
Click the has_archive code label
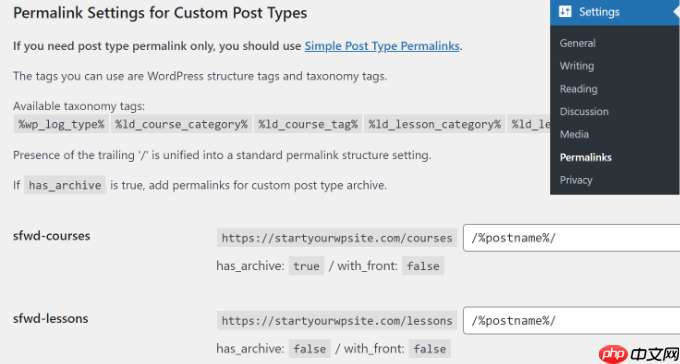65,185
